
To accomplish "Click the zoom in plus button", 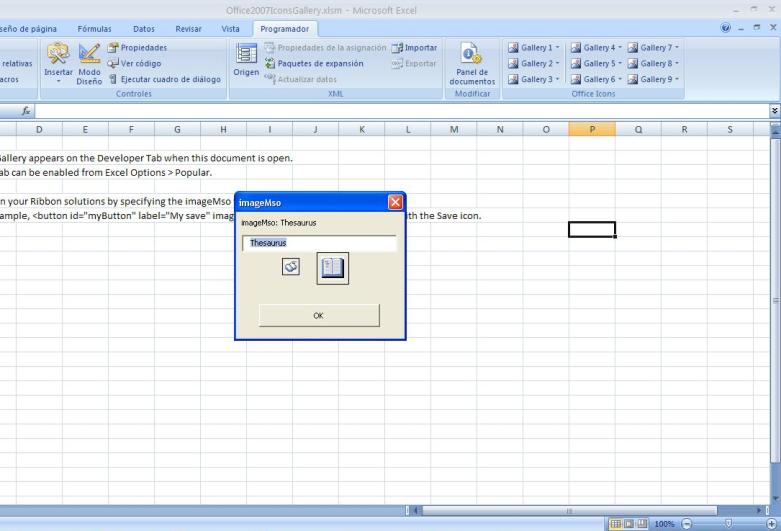I will [769, 523].
